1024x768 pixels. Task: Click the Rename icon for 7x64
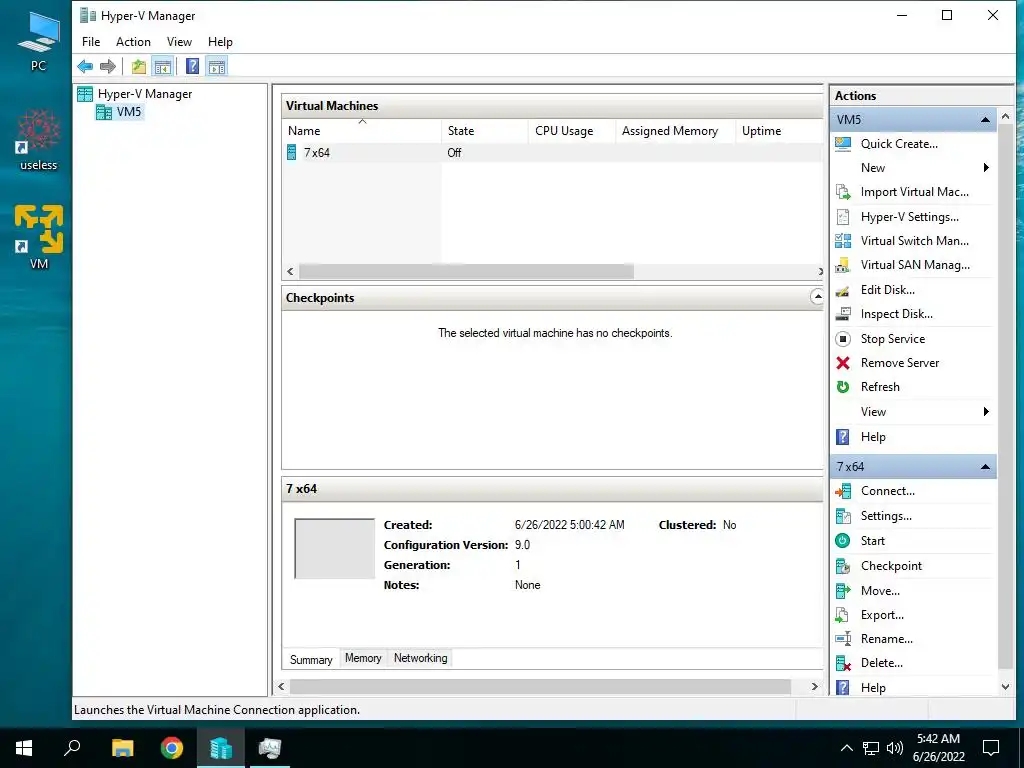coord(843,639)
